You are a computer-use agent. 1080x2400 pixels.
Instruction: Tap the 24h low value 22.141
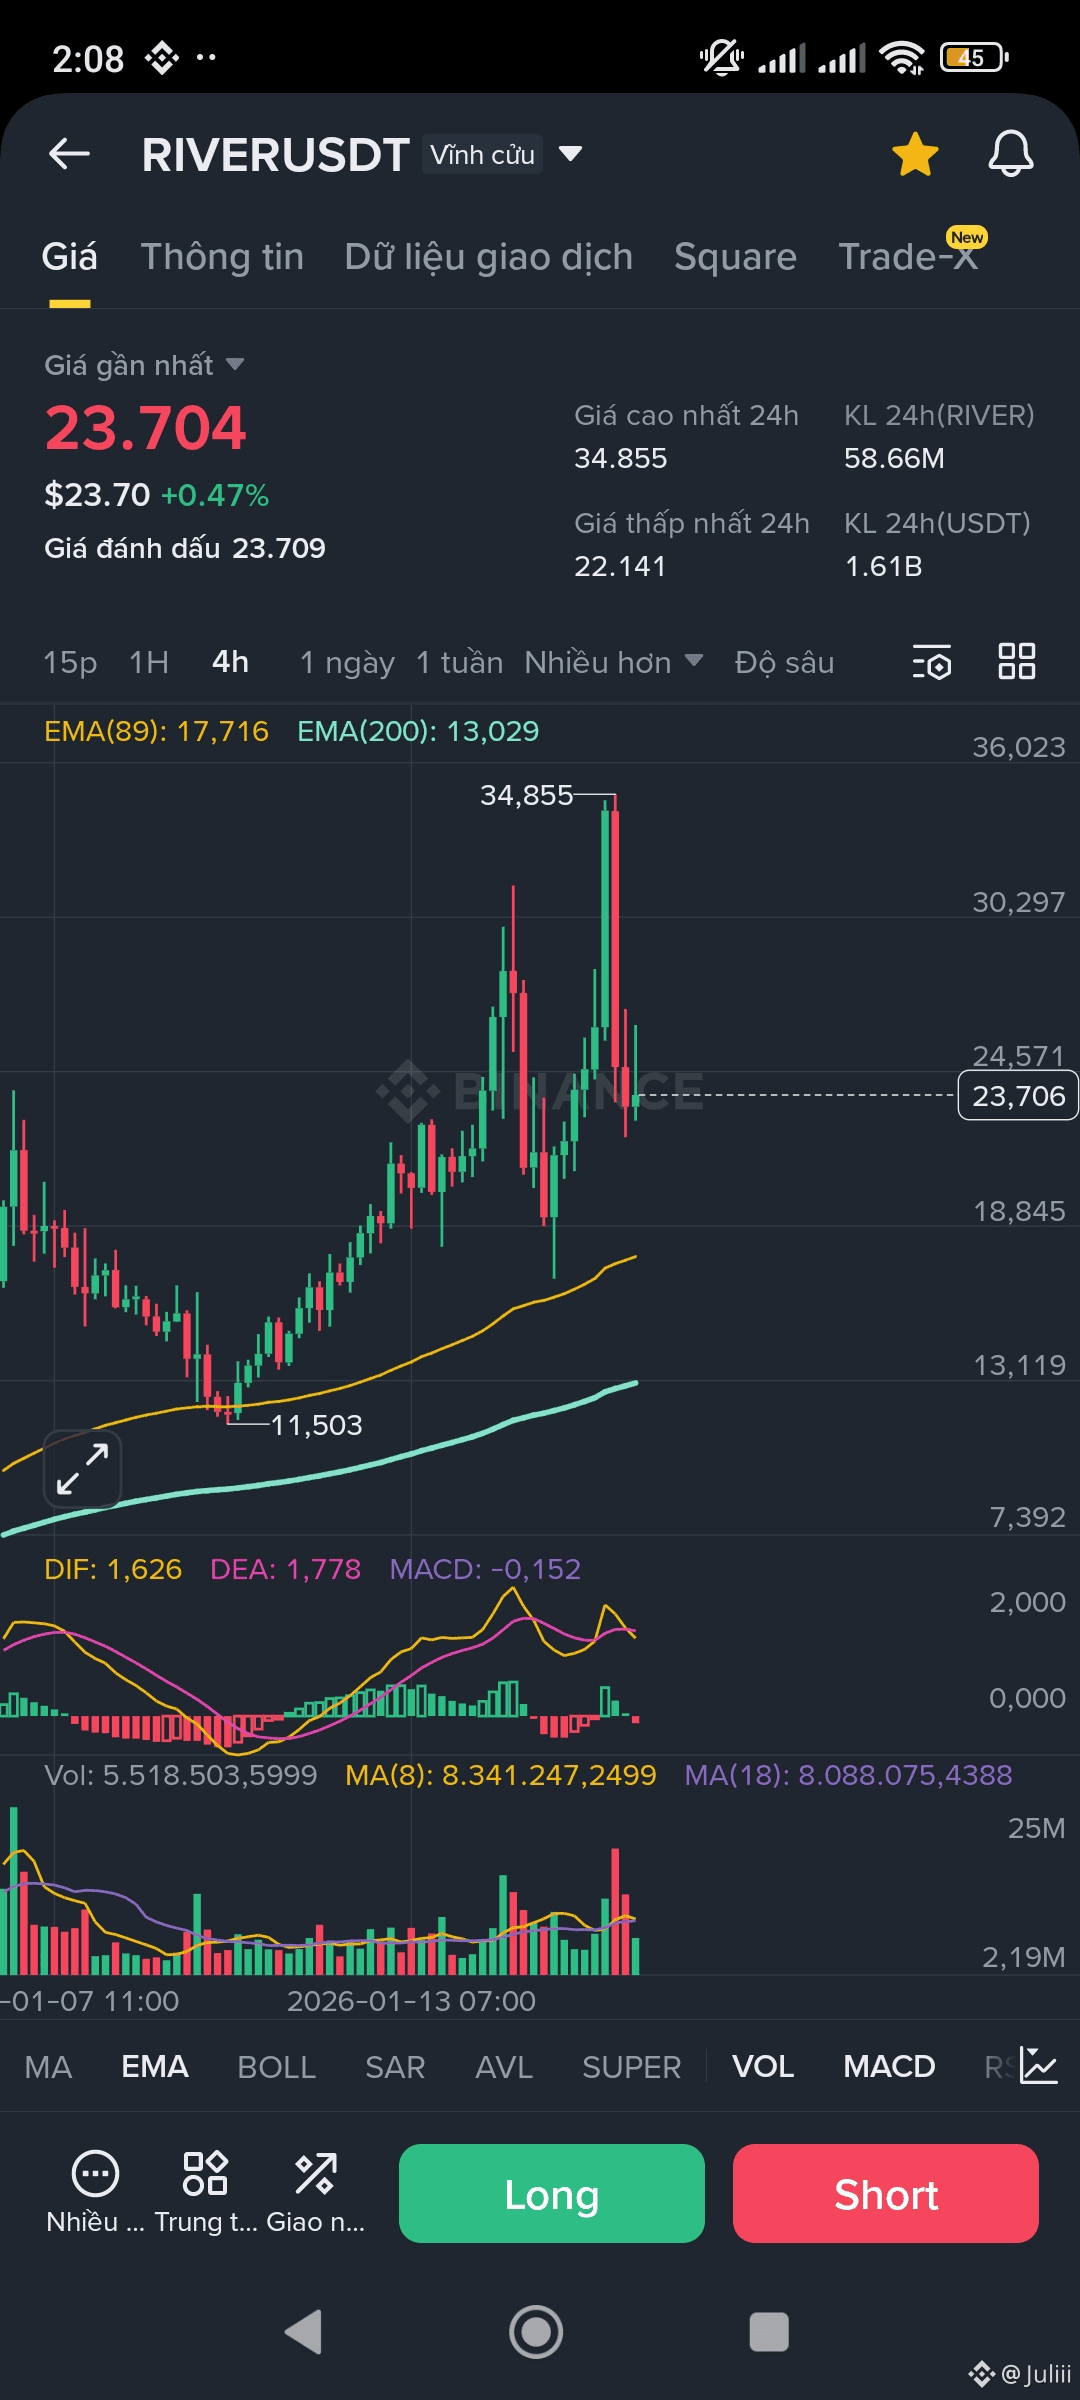point(620,566)
